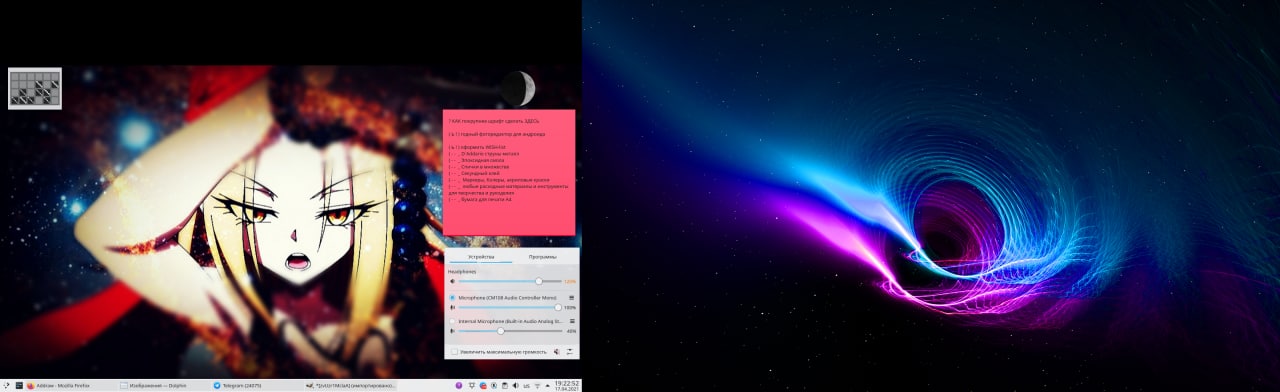This screenshot has width=1280, height=392.
Task: Click the Microphone 100% level value
Action: click(570, 308)
